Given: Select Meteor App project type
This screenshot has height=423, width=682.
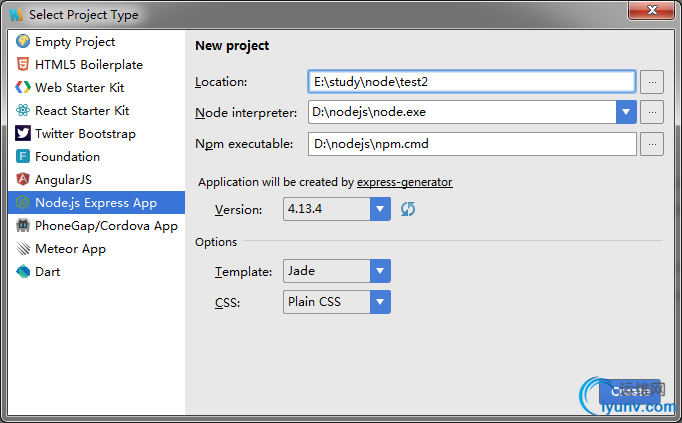Looking at the screenshot, I should click(x=70, y=249).
